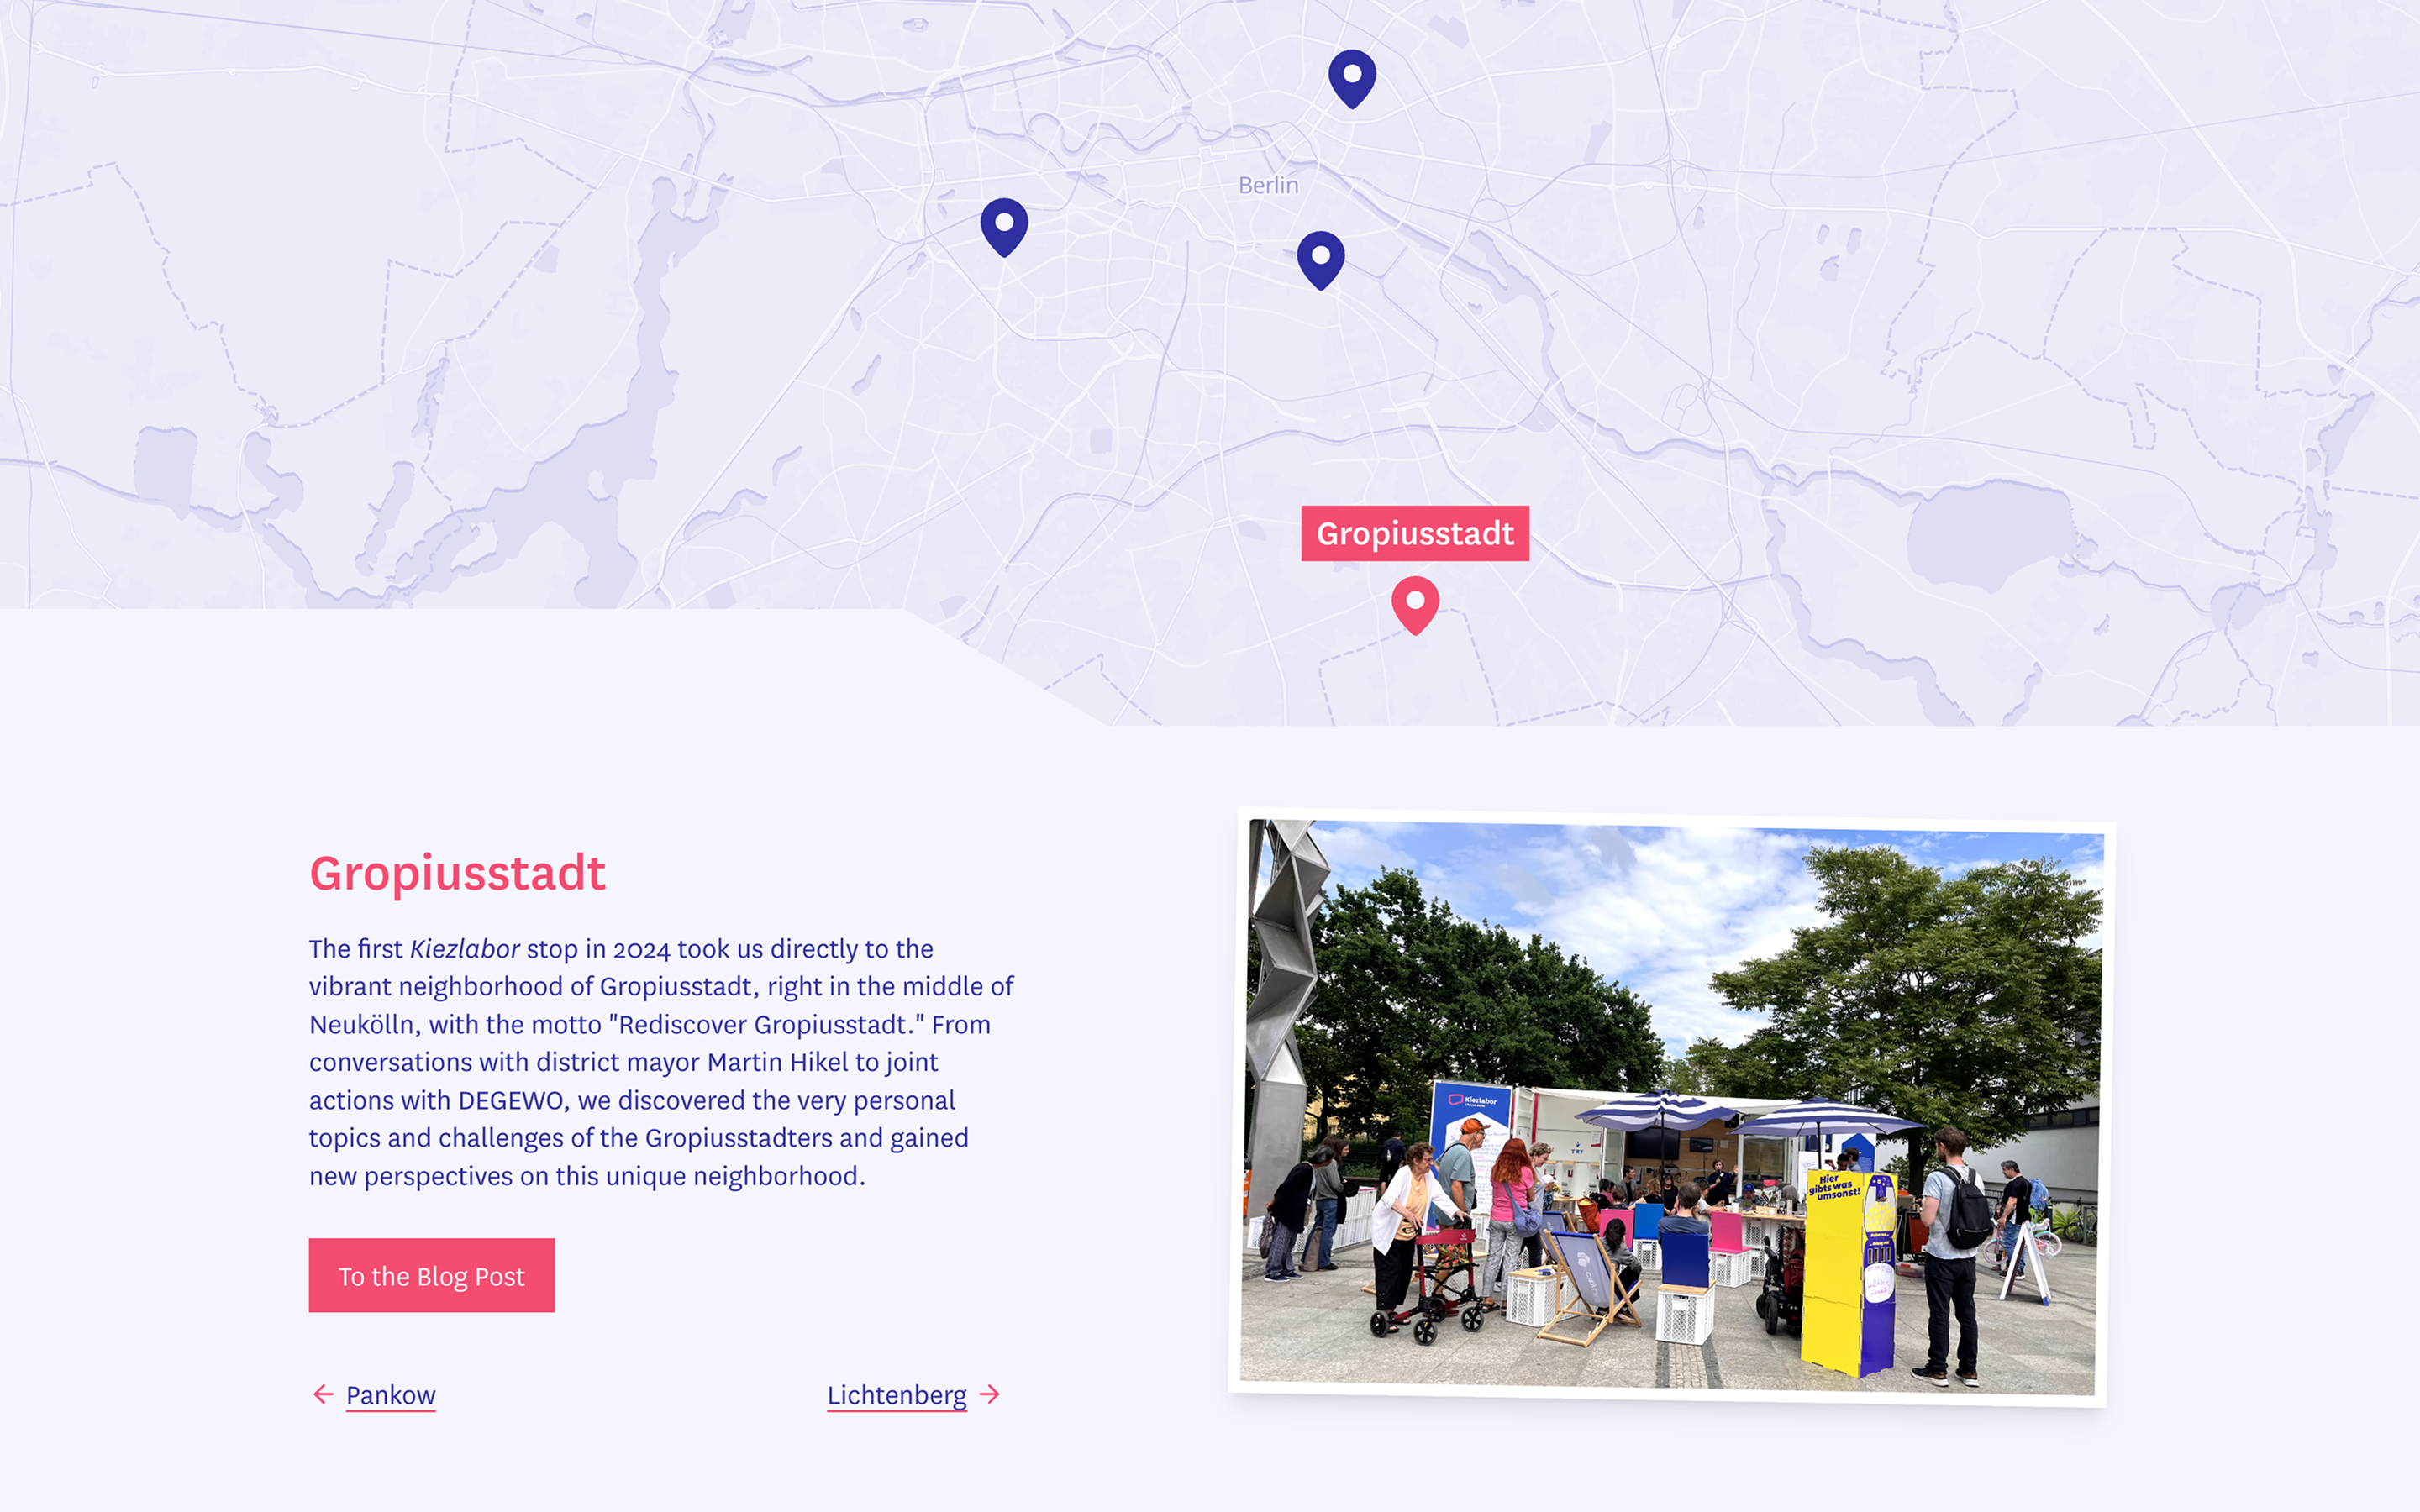The width and height of the screenshot is (2420, 1512).
Task: Select the blue map pin just below the Berlin label
Action: (1321, 260)
